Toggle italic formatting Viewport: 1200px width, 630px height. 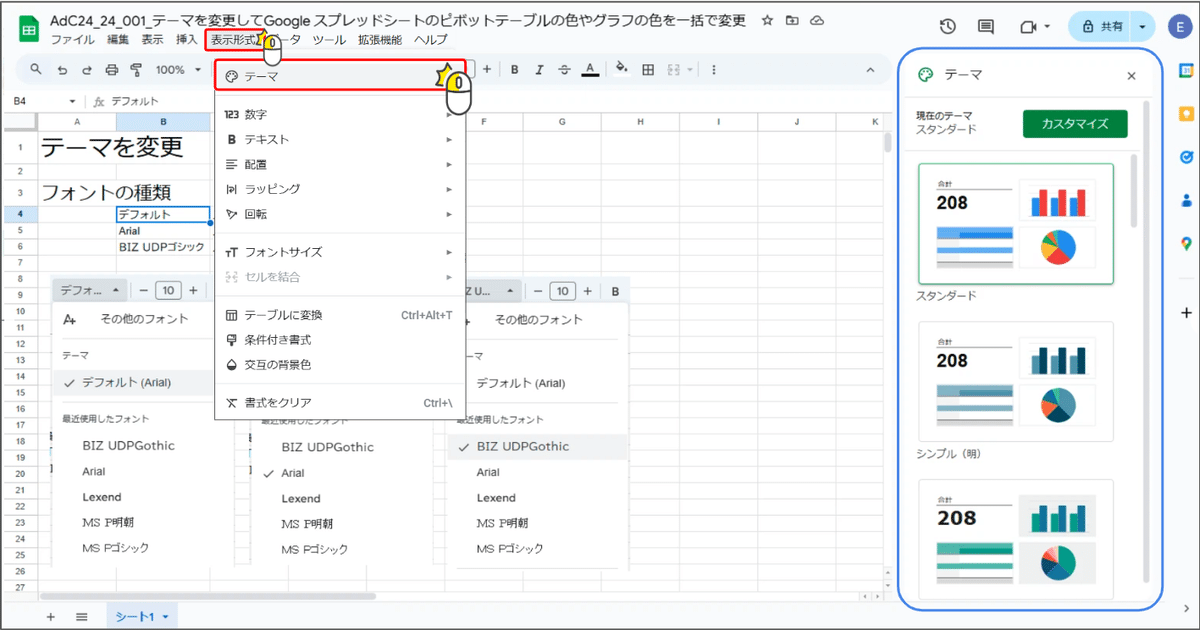pos(539,70)
